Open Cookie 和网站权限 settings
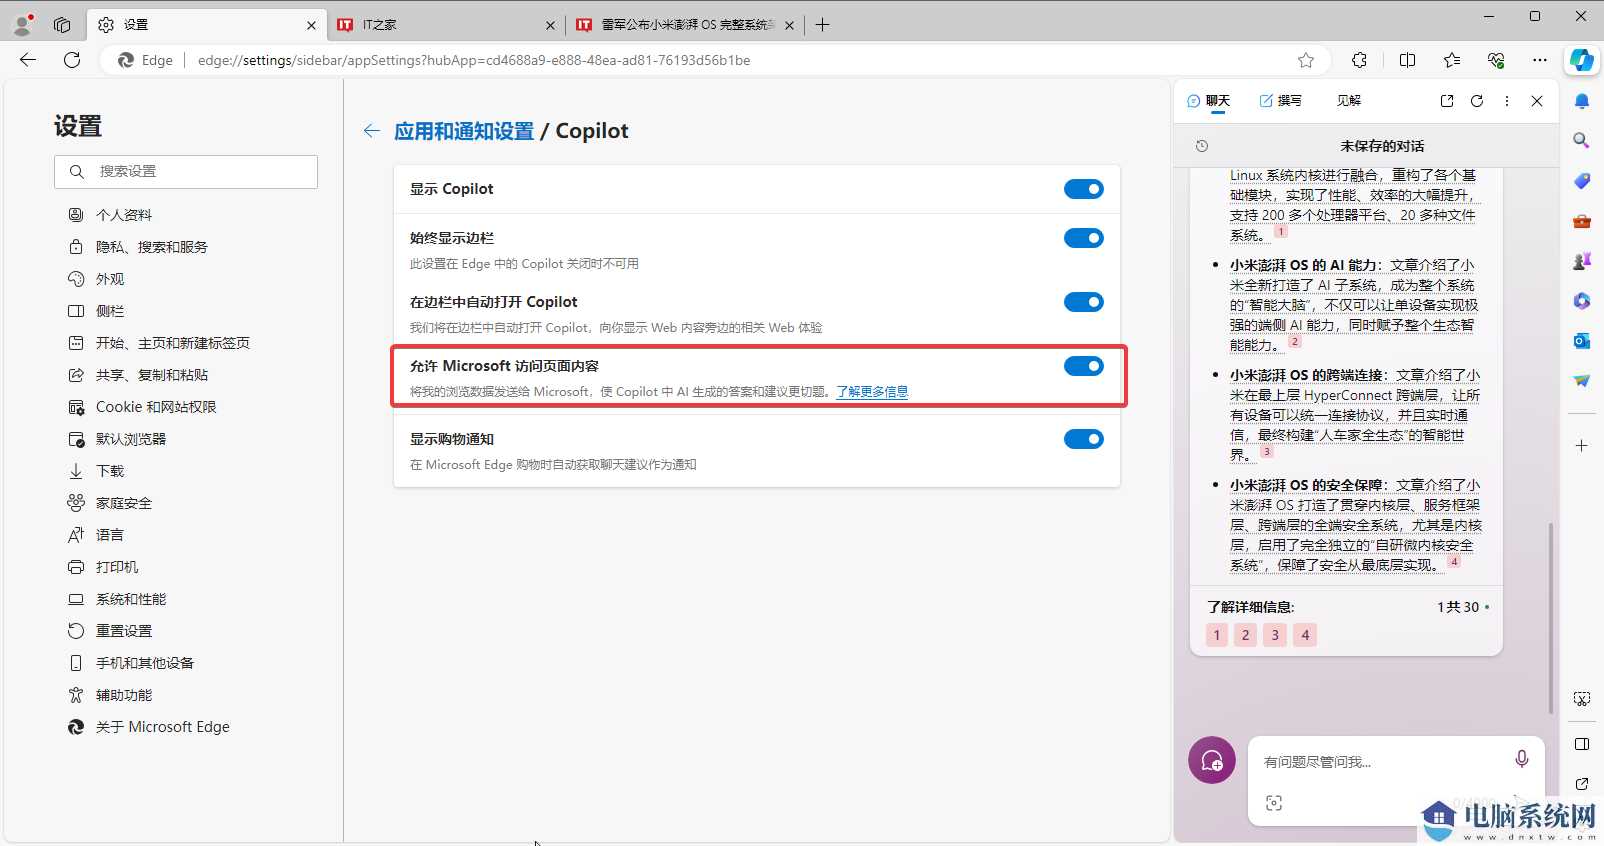Screen dimensions: 1604x846 tap(156, 407)
